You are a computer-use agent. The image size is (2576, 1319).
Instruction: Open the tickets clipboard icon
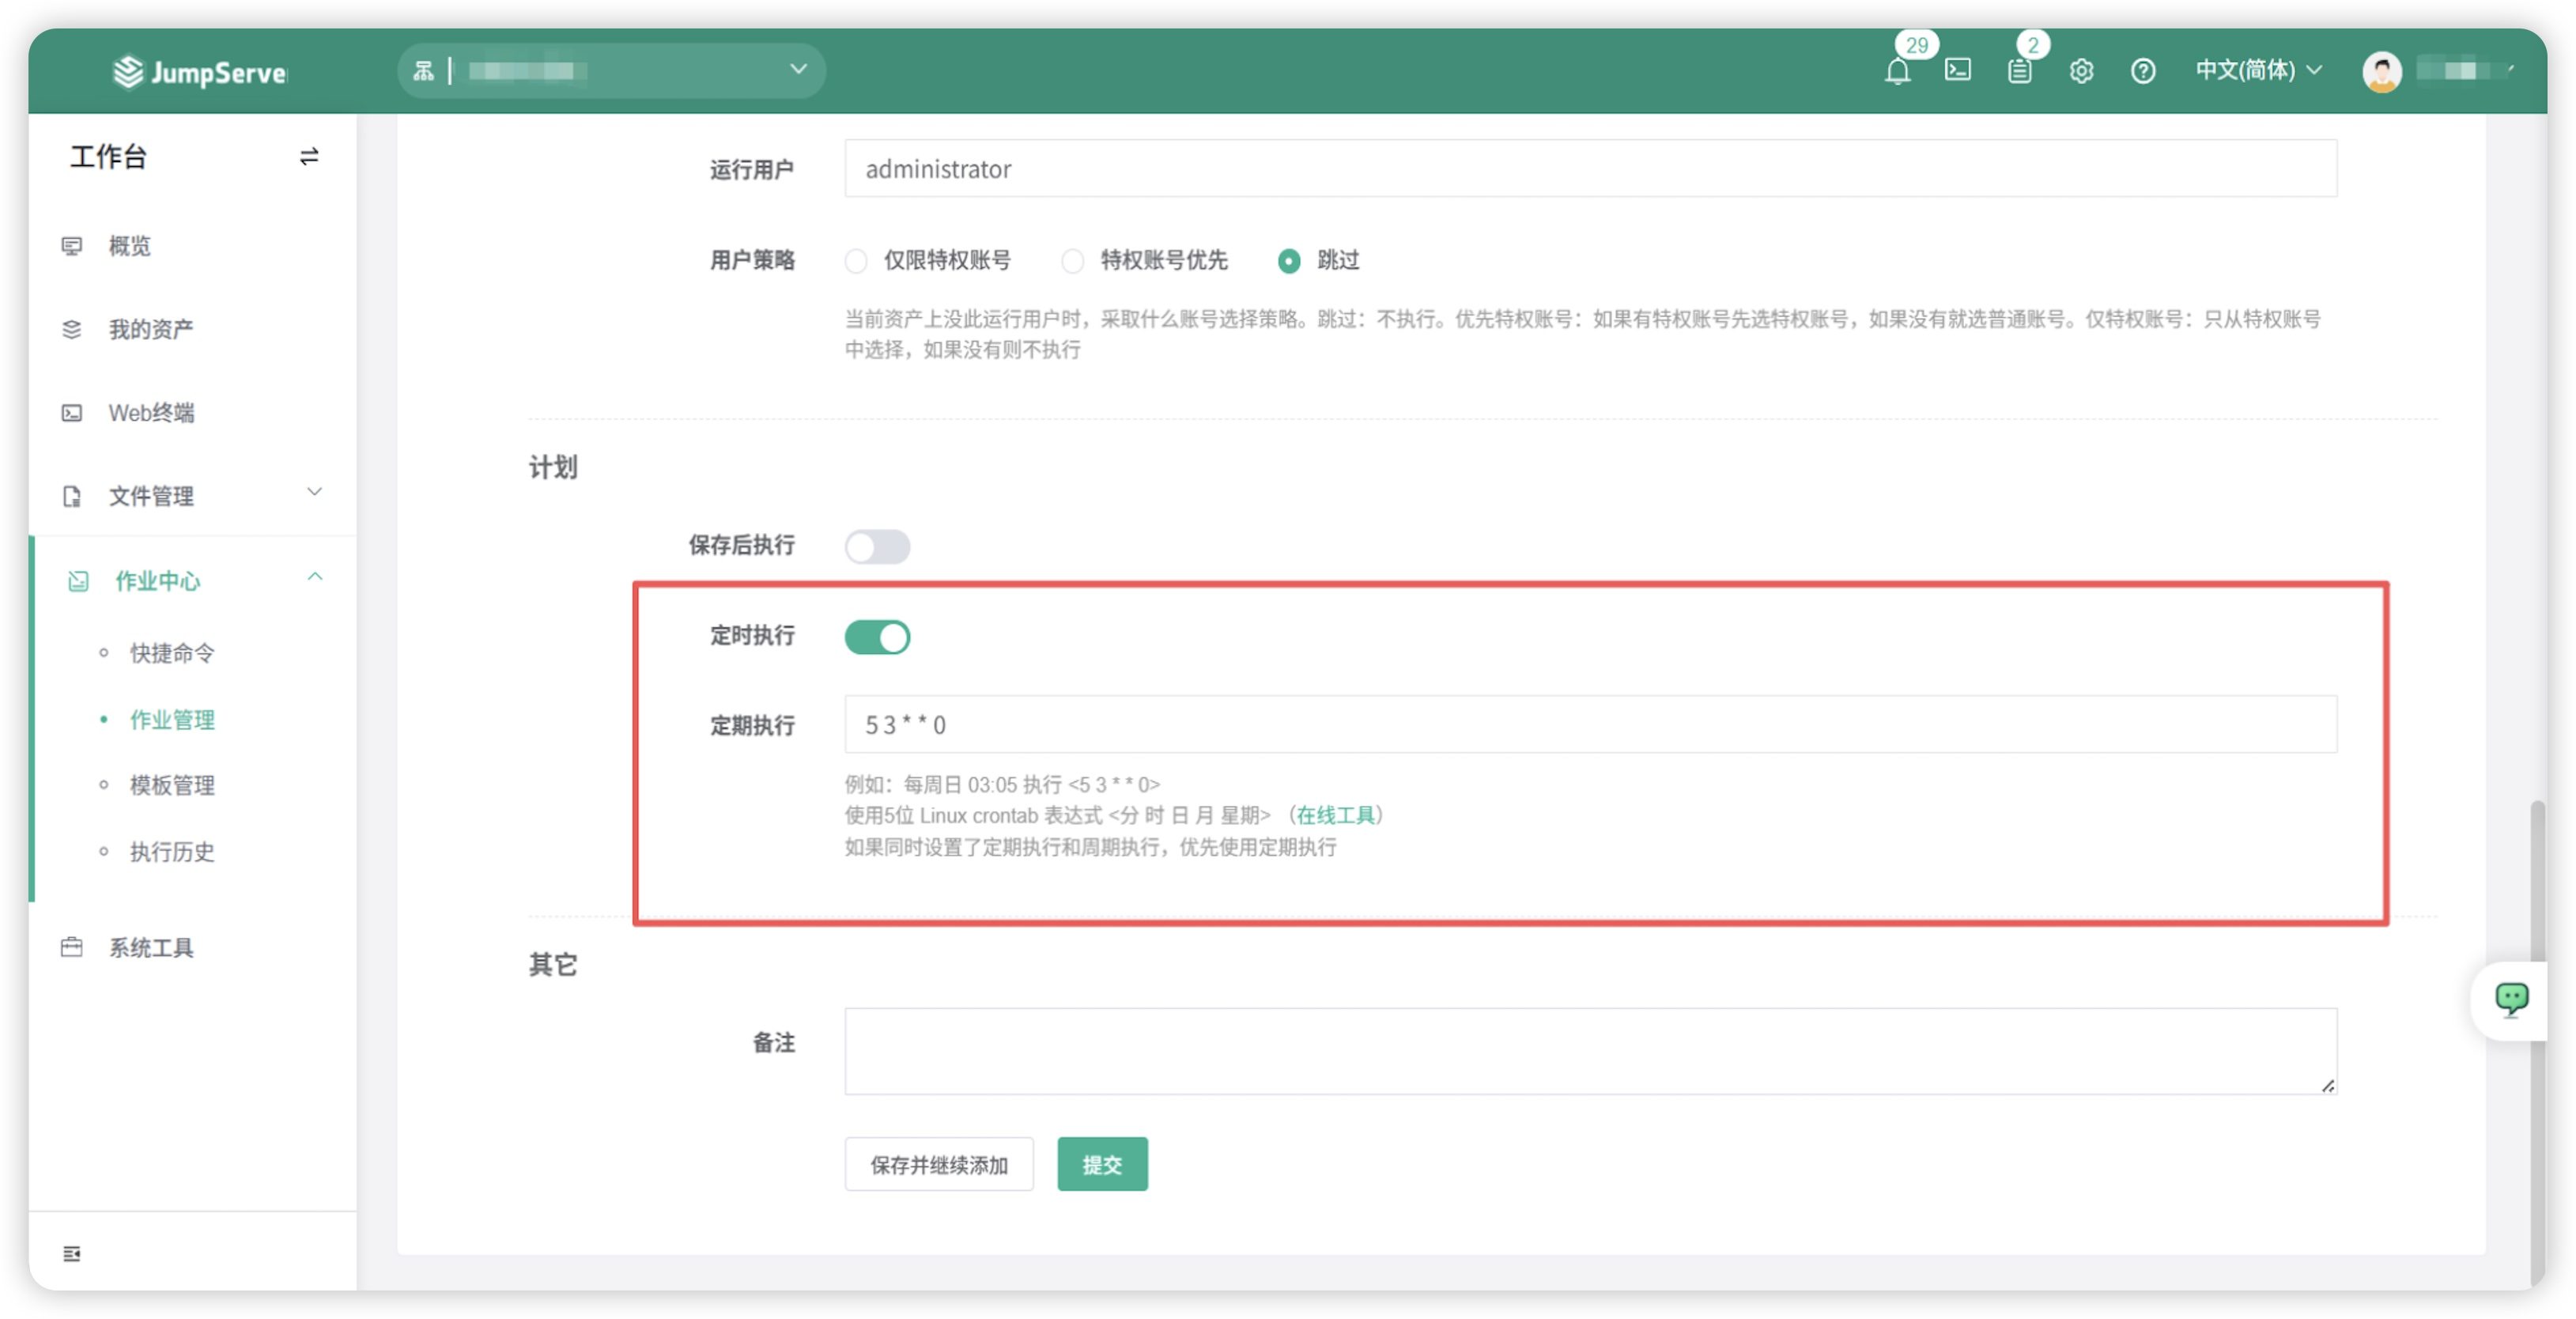2019,71
